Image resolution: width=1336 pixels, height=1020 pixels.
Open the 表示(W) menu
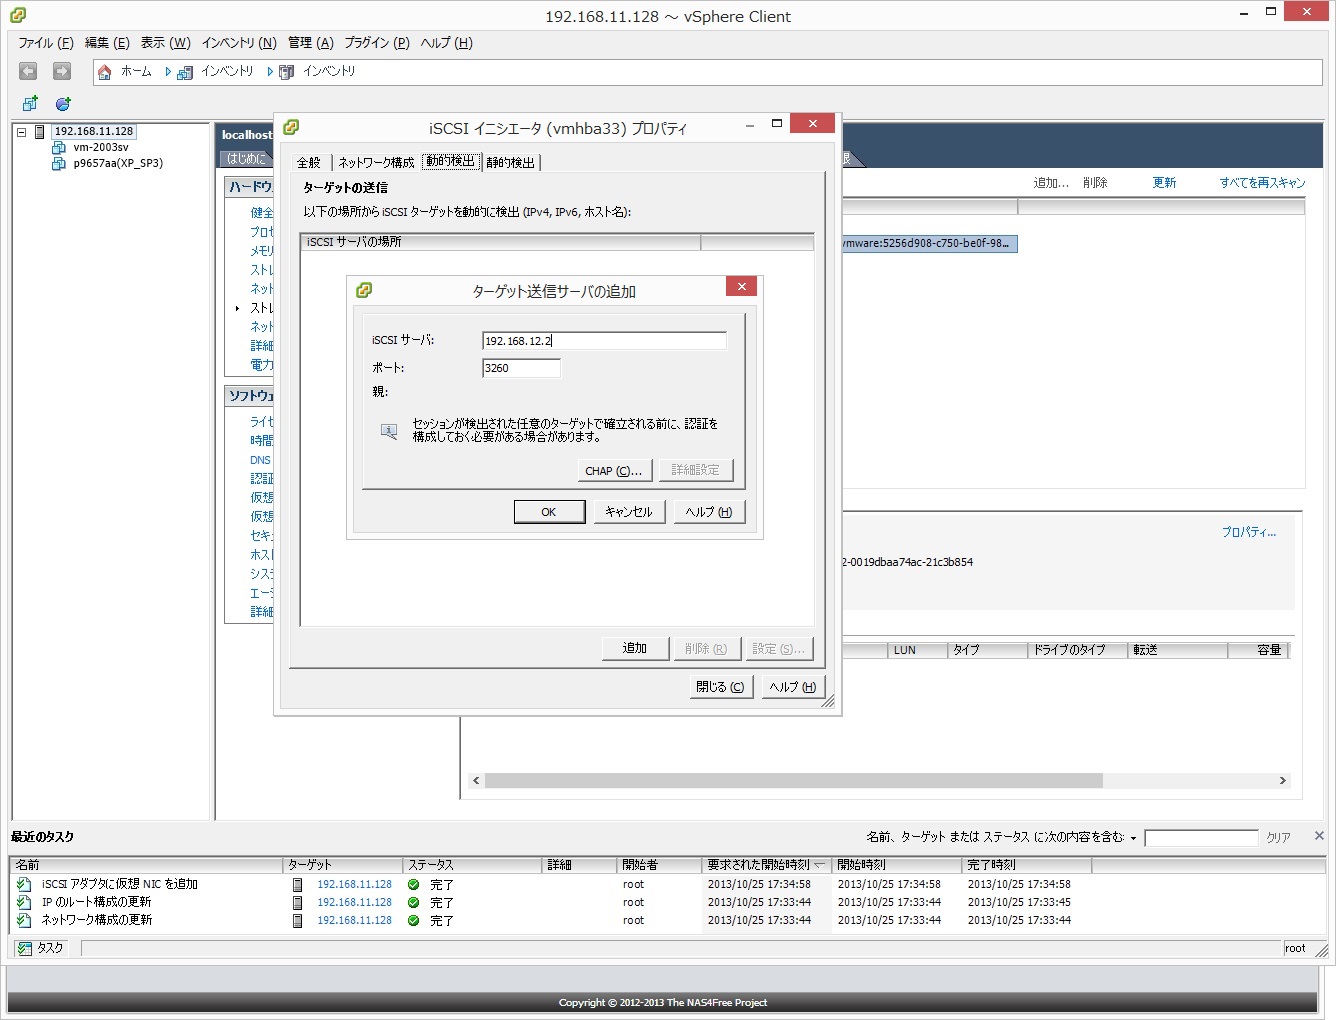[x=165, y=43]
